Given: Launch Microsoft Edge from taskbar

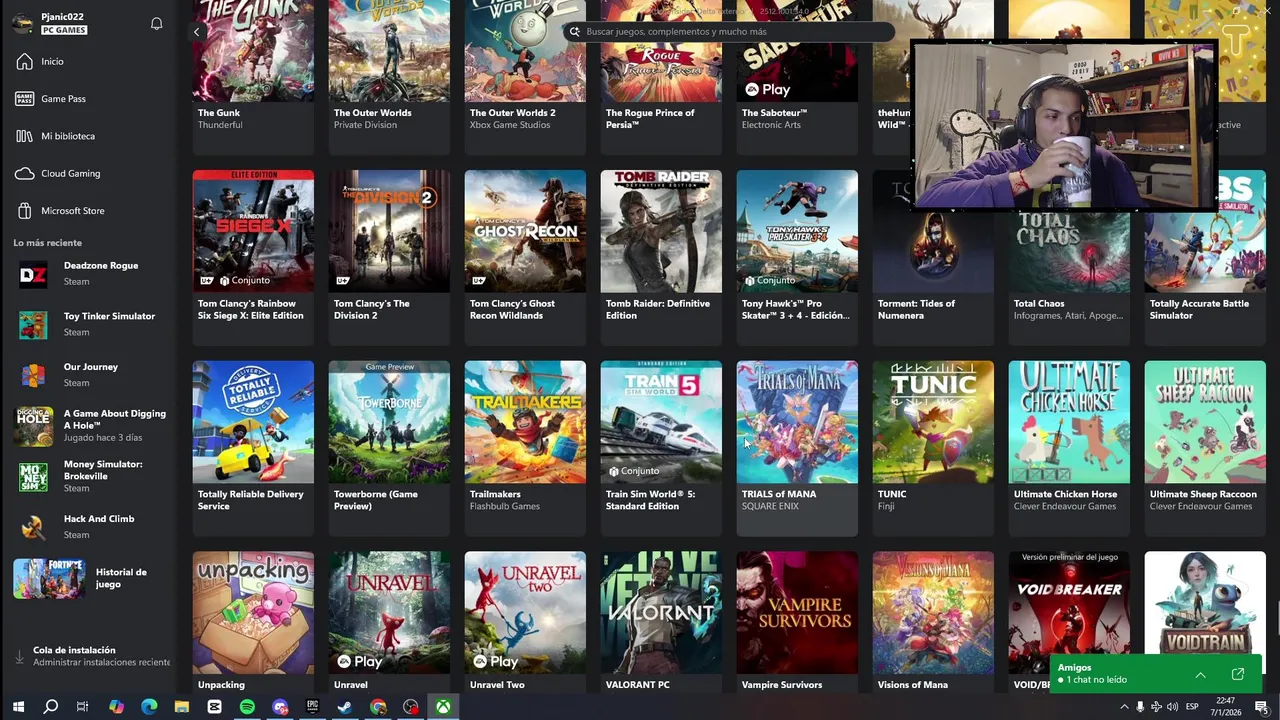Looking at the screenshot, I should pos(149,707).
